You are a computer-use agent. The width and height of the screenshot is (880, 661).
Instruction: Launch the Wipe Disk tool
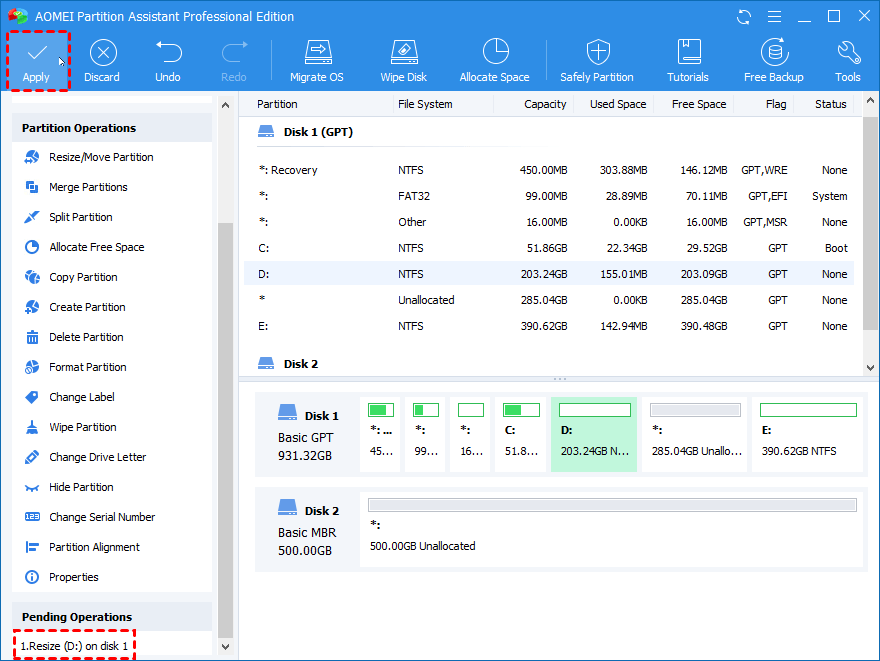tap(403, 60)
